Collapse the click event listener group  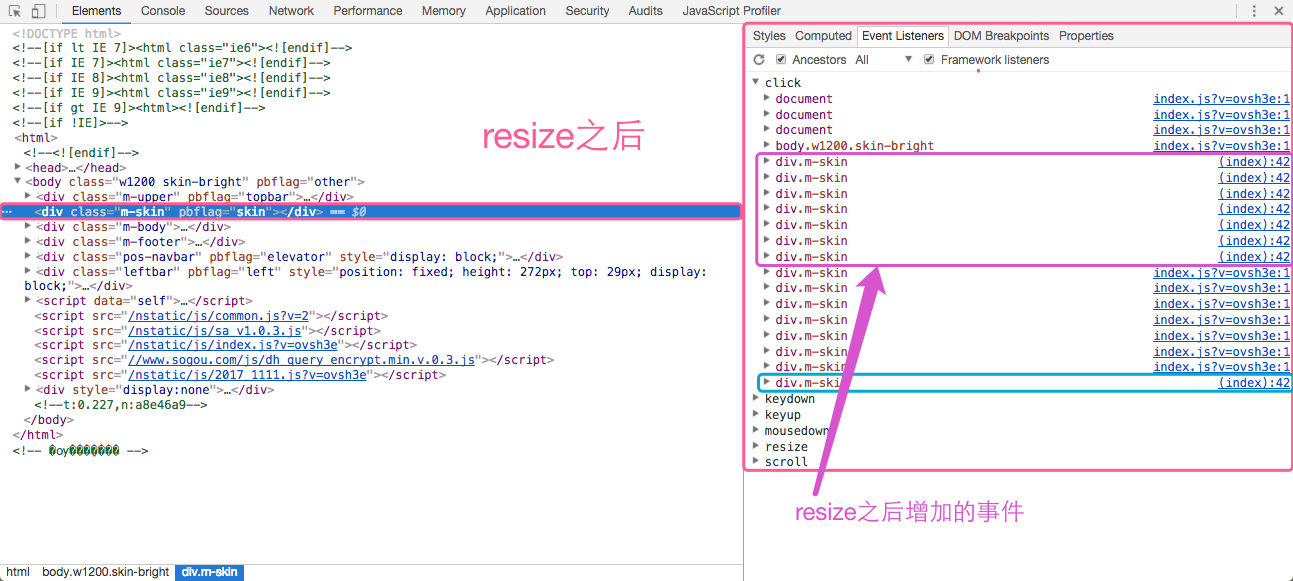click(757, 82)
